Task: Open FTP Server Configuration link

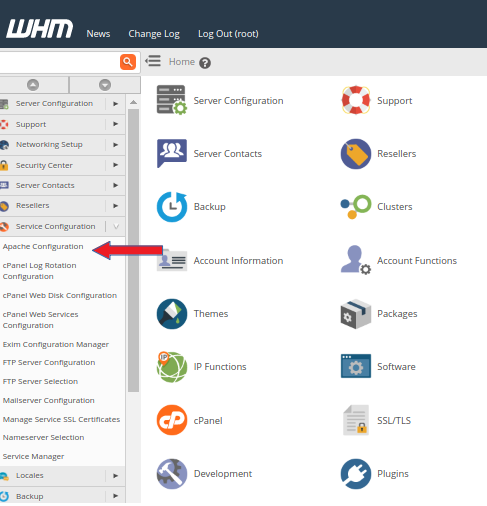Action: (49, 363)
